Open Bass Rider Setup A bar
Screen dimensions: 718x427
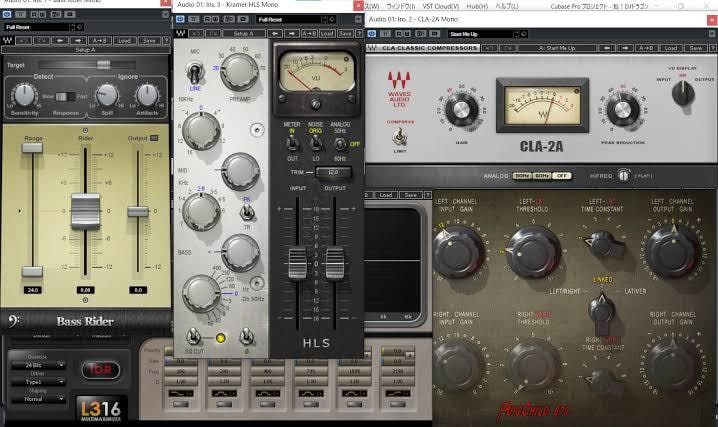point(86,49)
